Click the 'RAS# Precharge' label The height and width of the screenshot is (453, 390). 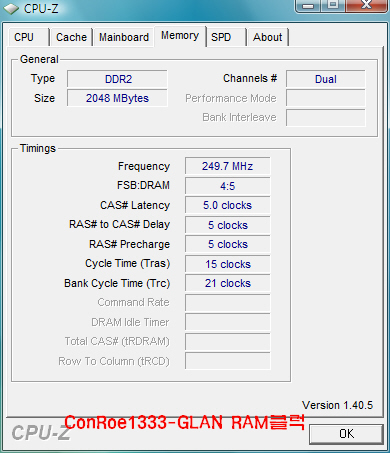129,244
